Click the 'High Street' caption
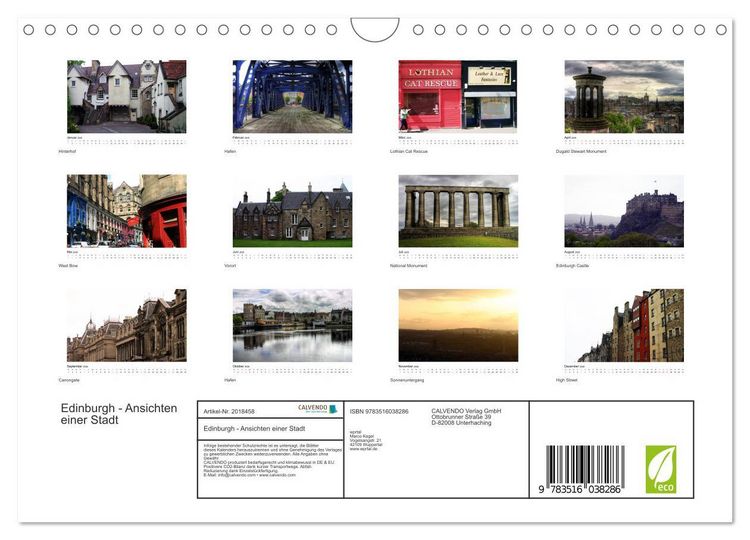This screenshot has width=750, height=540. point(566,380)
